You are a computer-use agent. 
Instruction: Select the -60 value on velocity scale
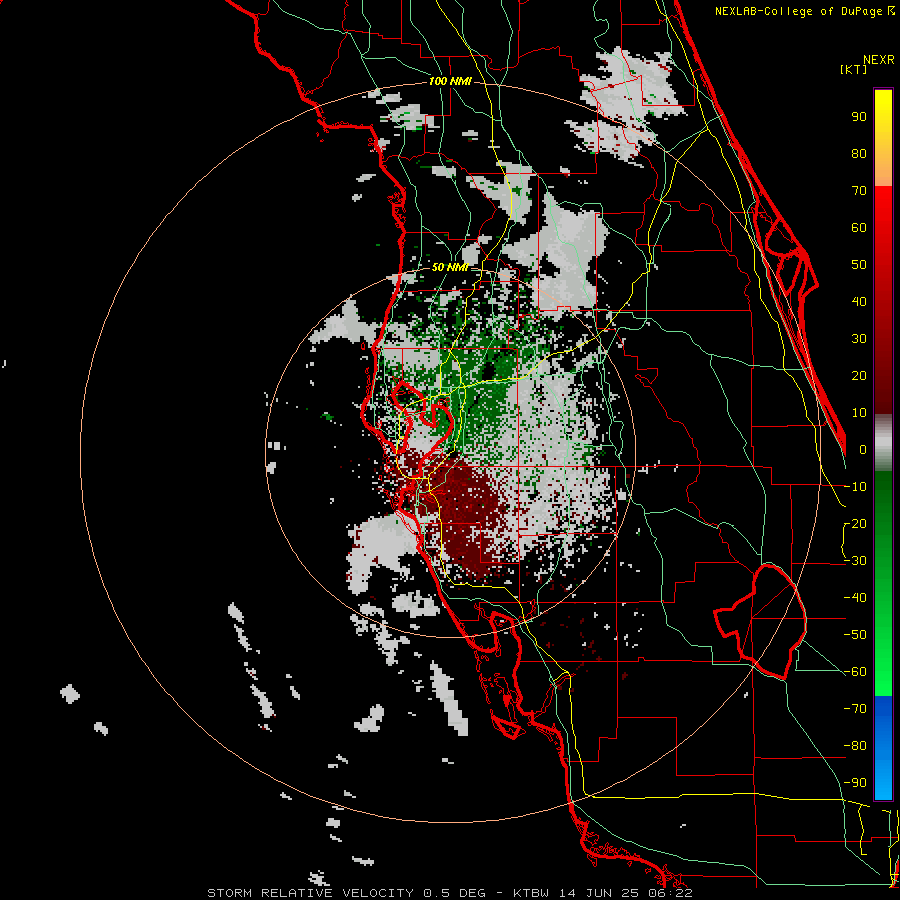point(855,672)
